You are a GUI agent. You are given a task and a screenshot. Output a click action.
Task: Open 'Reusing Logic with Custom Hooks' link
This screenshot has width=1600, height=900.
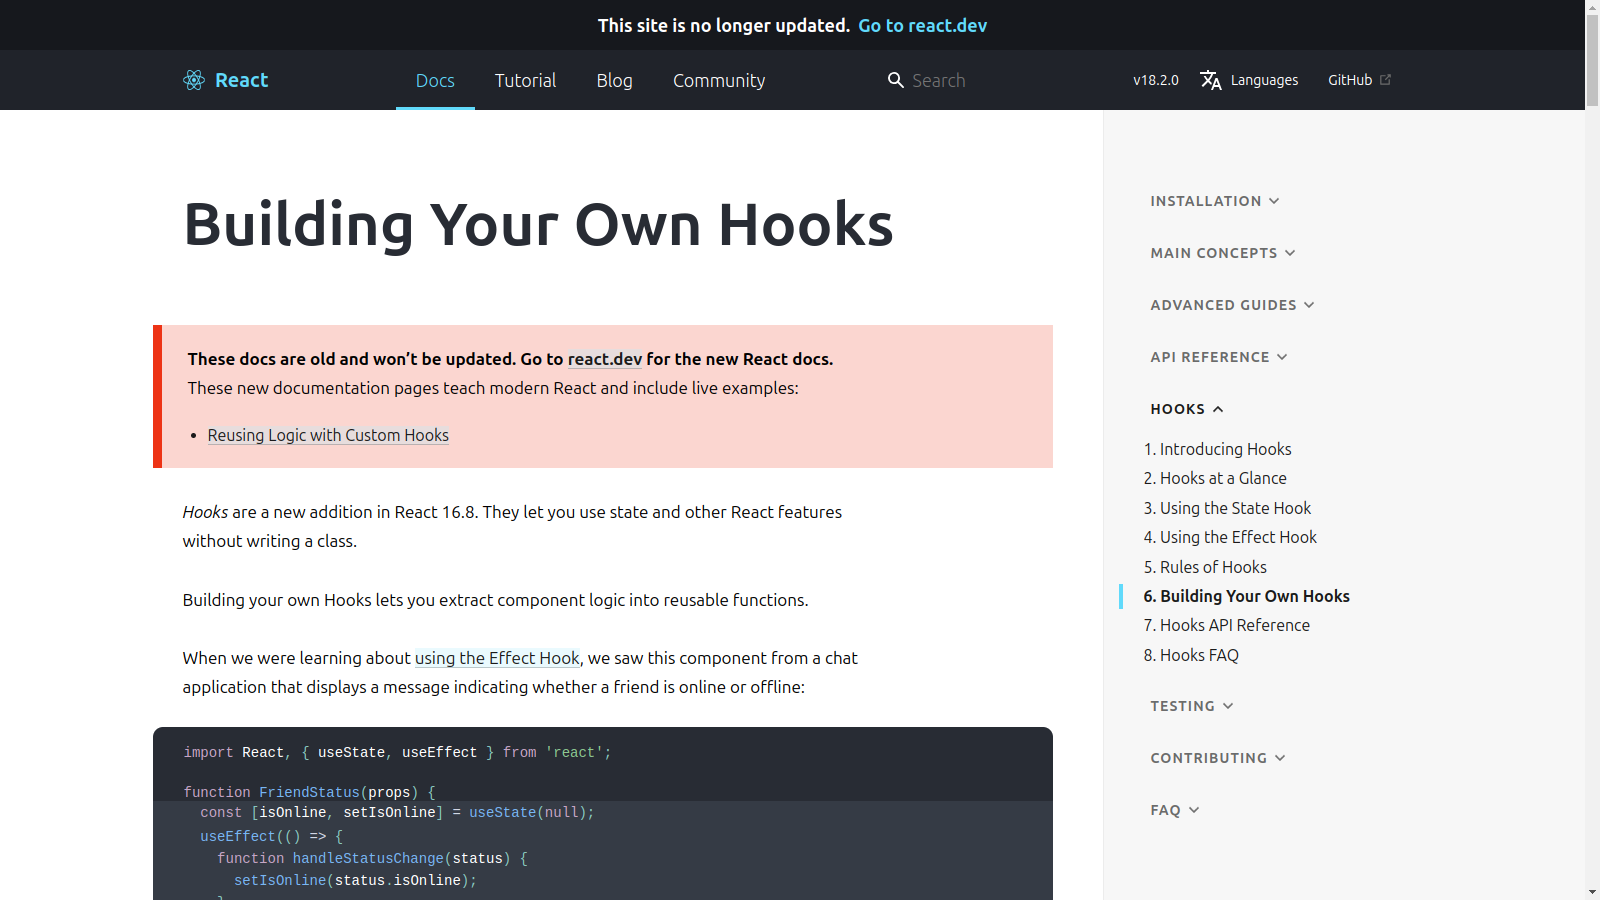click(x=328, y=435)
